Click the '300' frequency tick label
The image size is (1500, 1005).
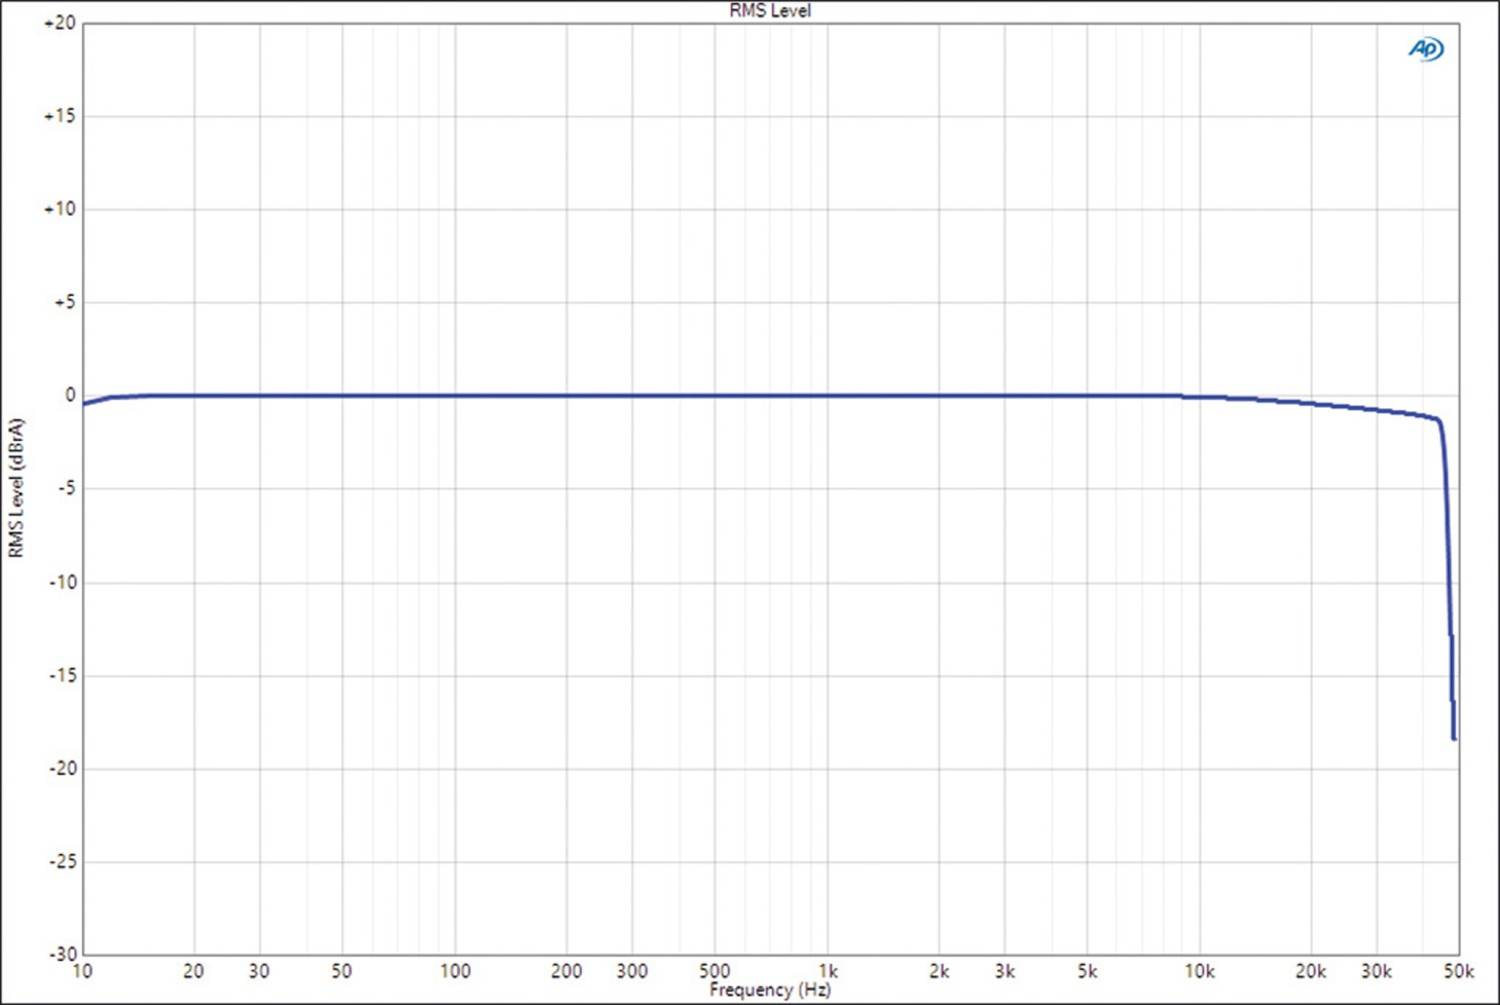tap(632, 970)
